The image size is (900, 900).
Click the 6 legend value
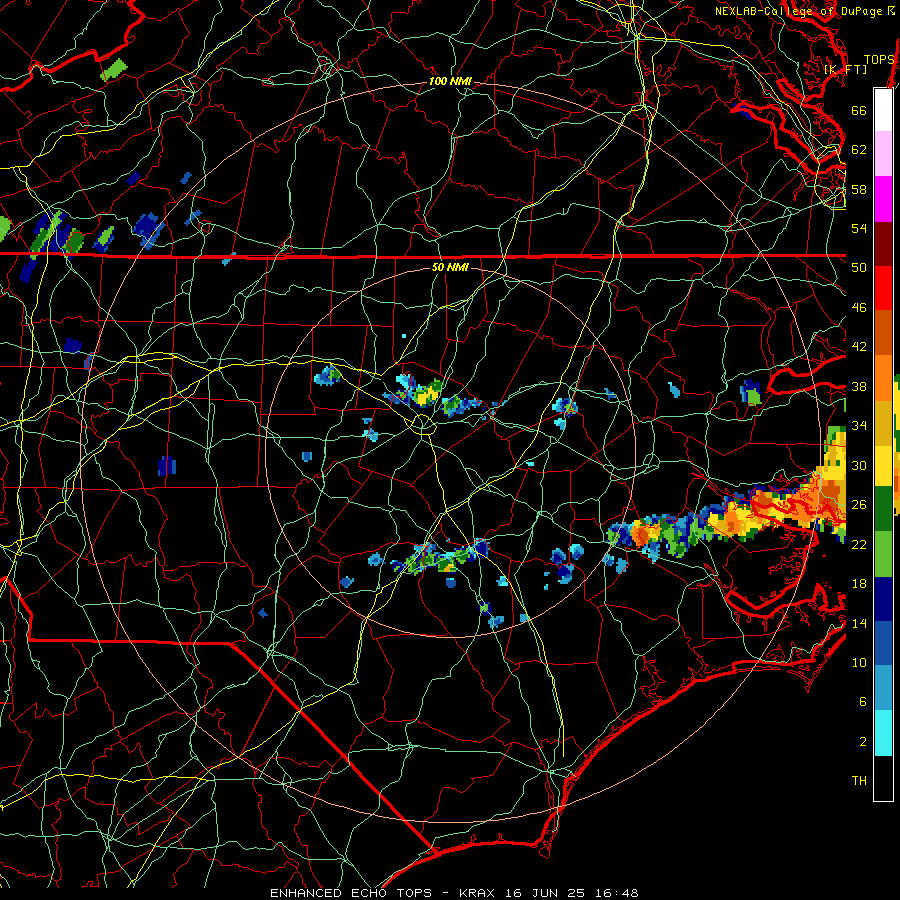tap(862, 702)
